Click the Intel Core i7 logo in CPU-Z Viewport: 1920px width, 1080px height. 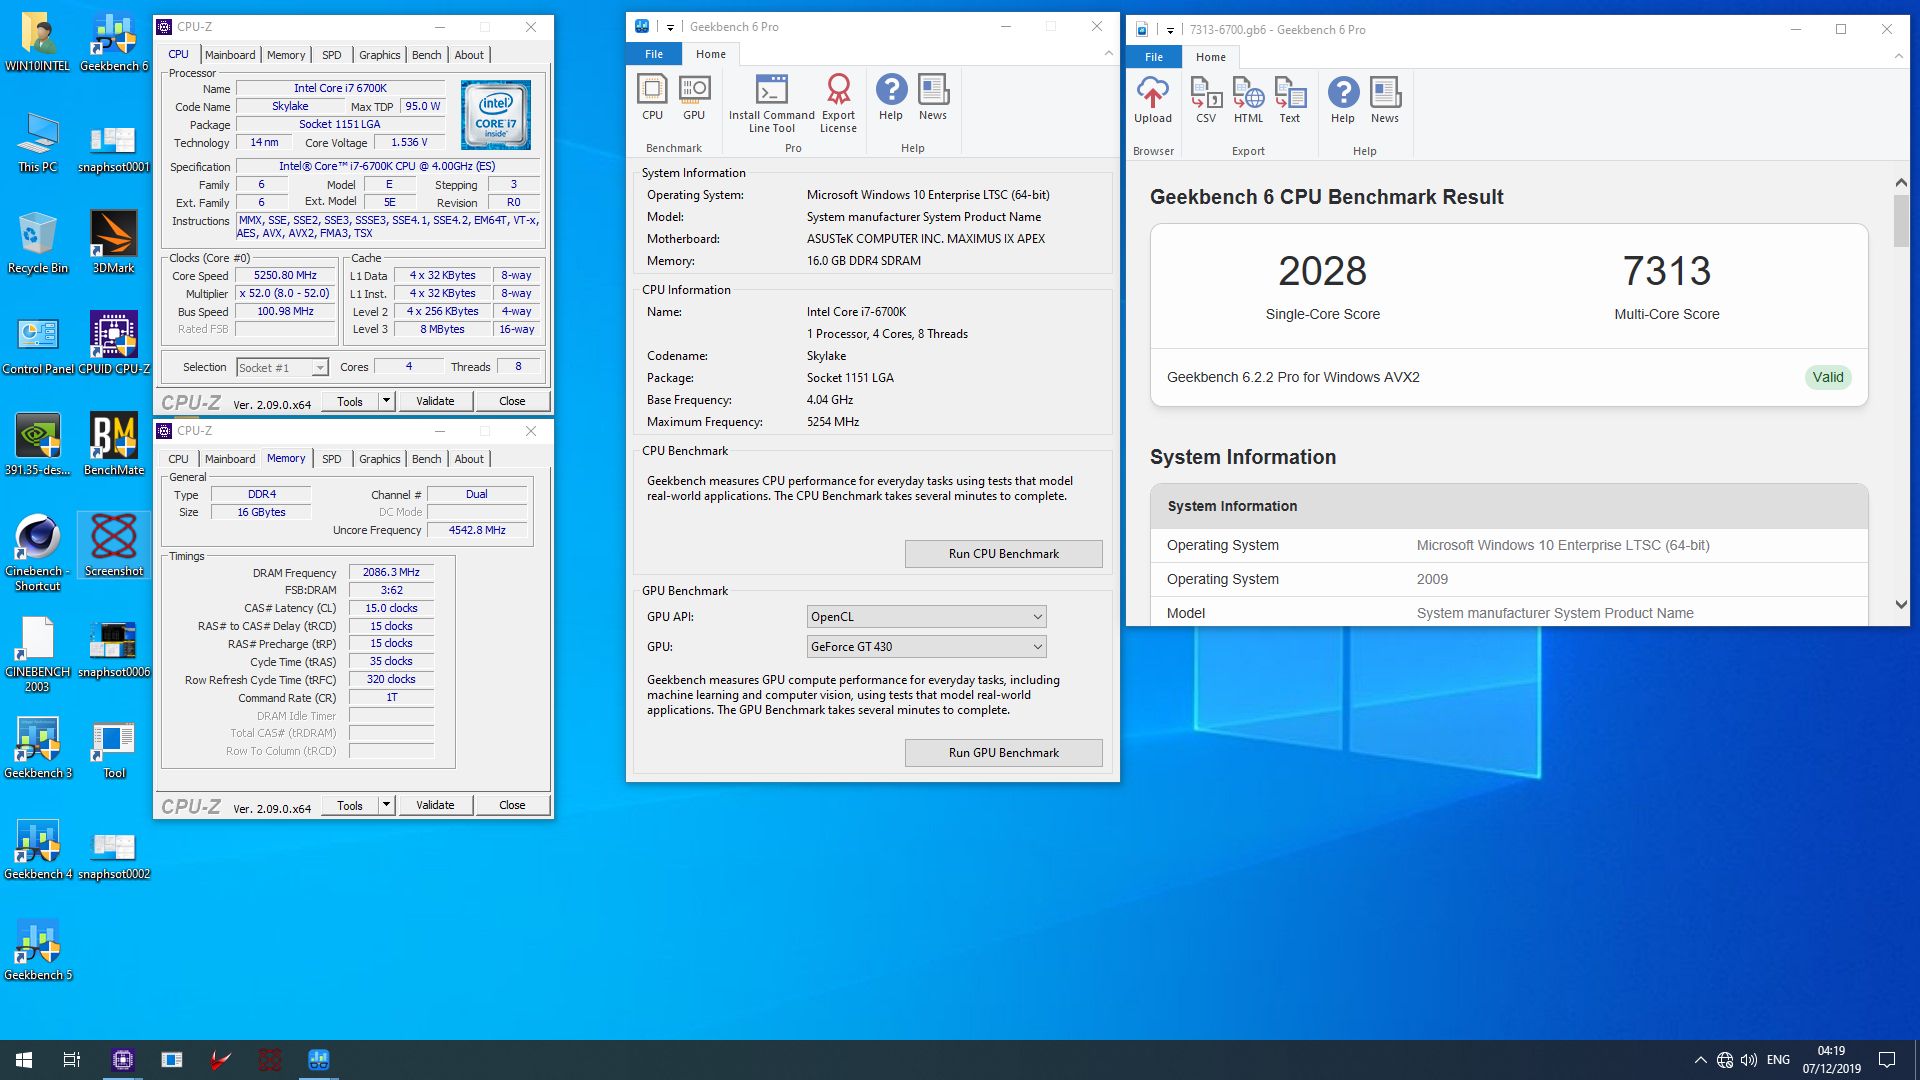496,116
